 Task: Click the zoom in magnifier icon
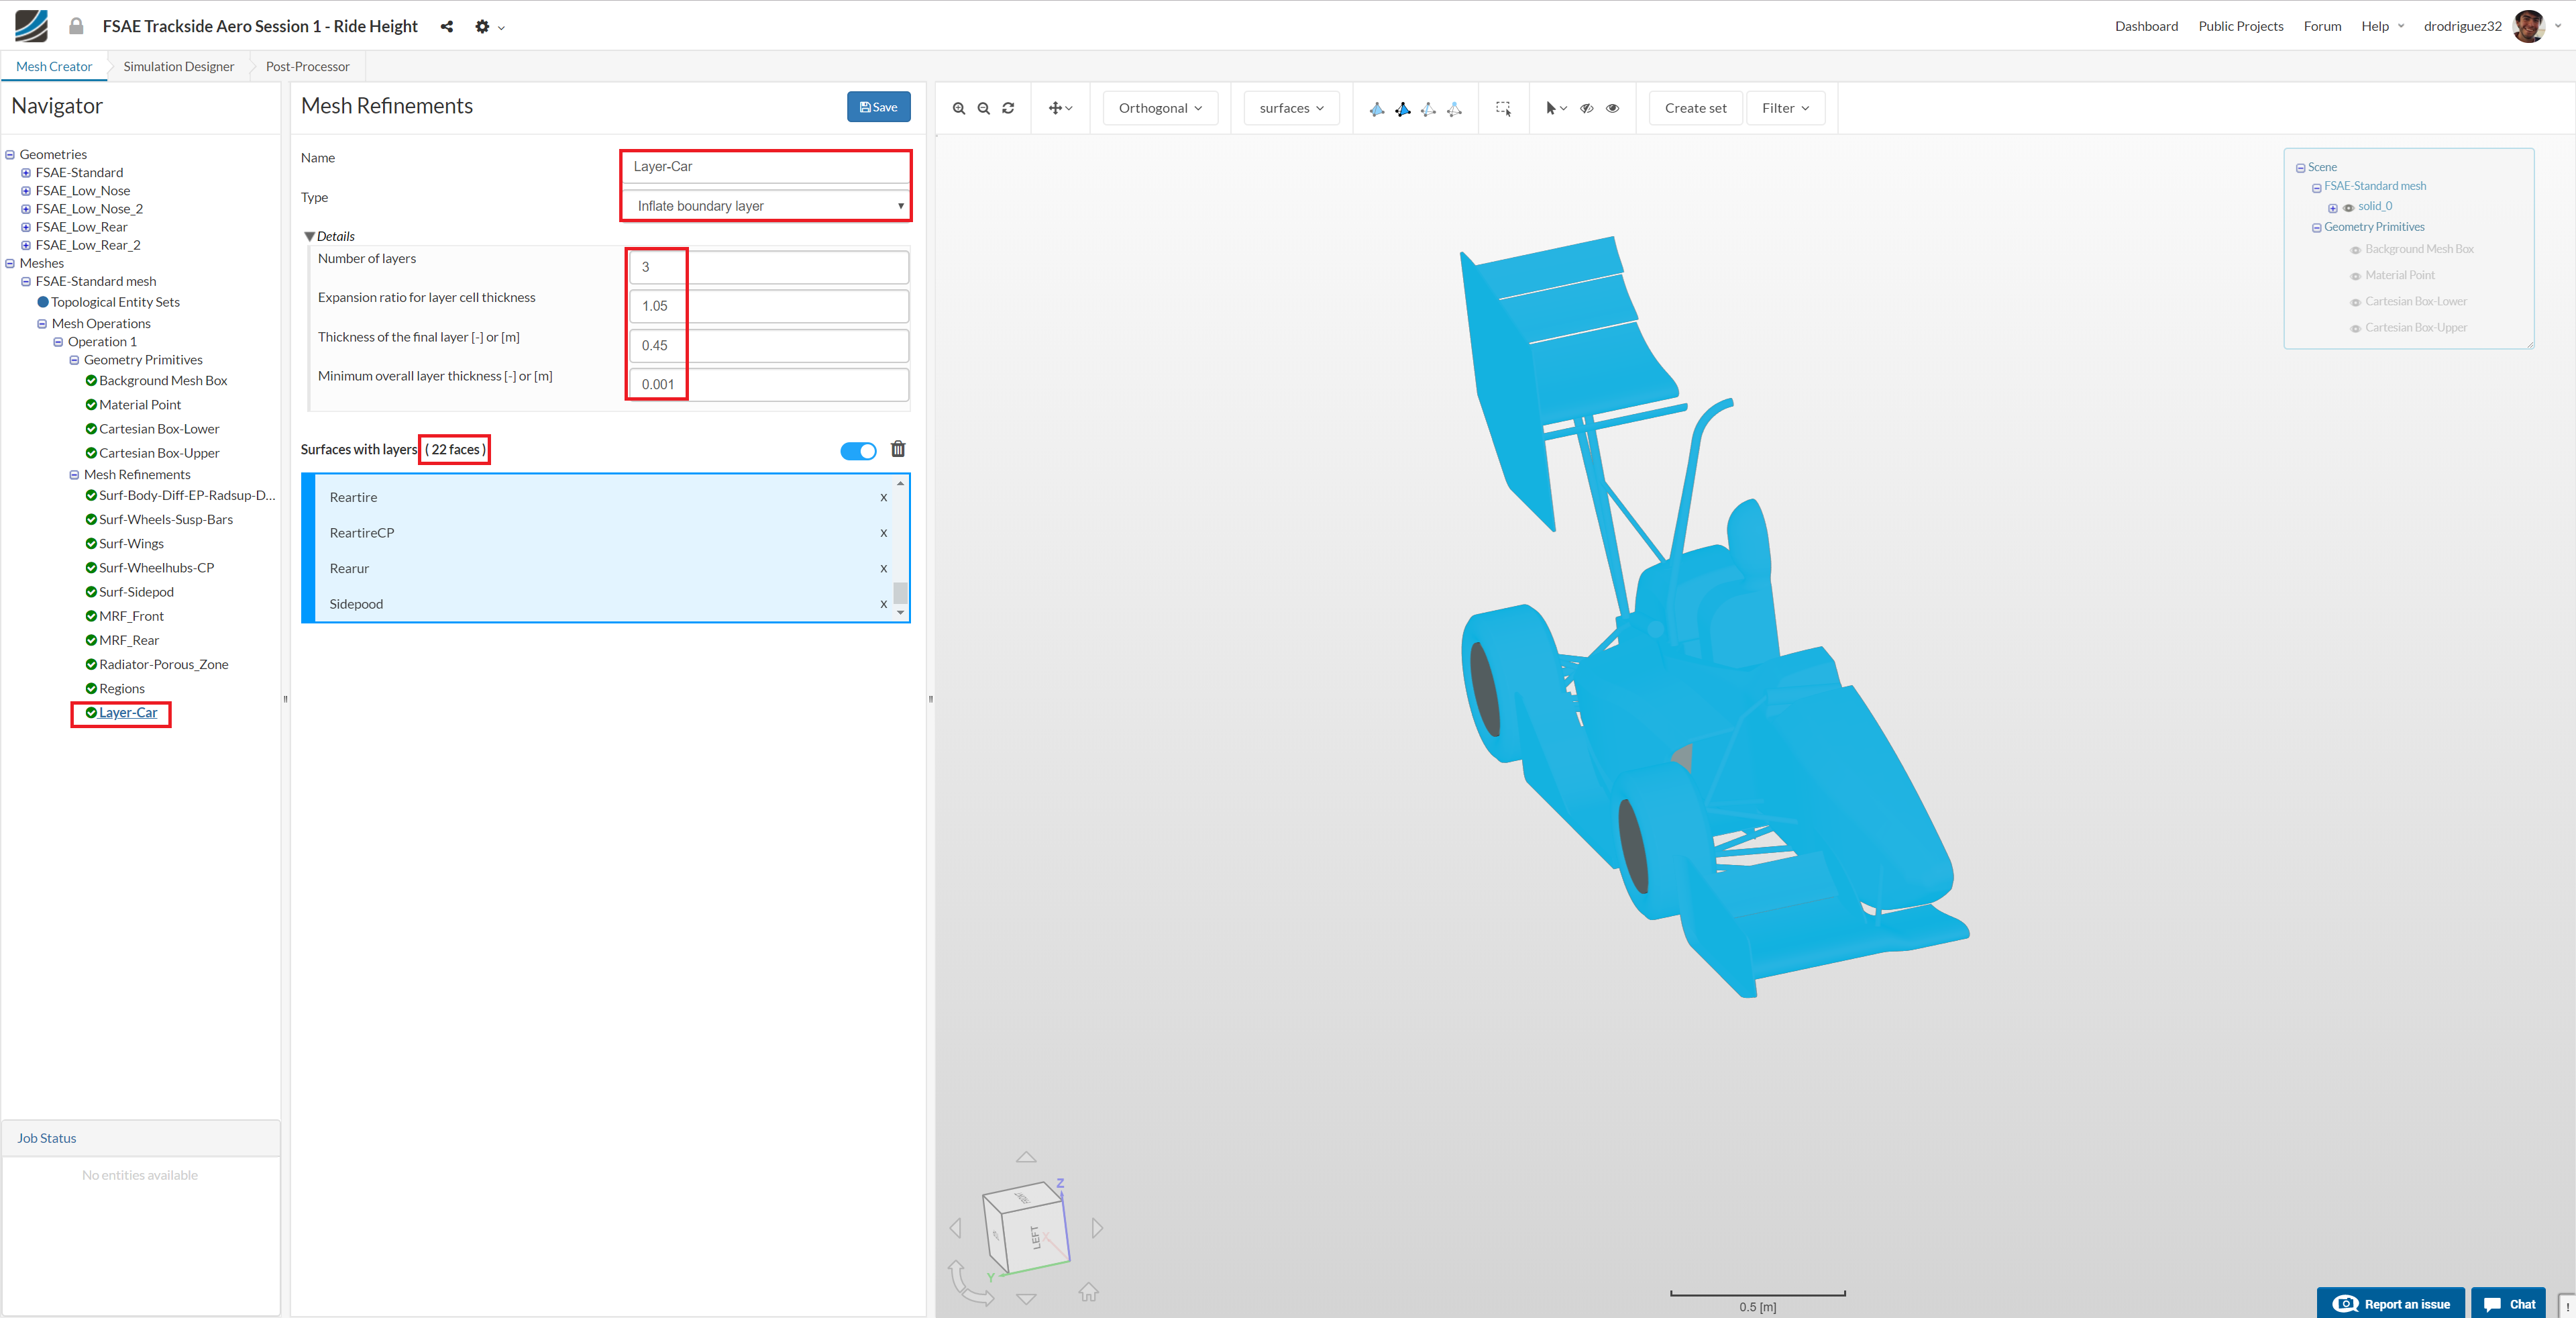[958, 108]
